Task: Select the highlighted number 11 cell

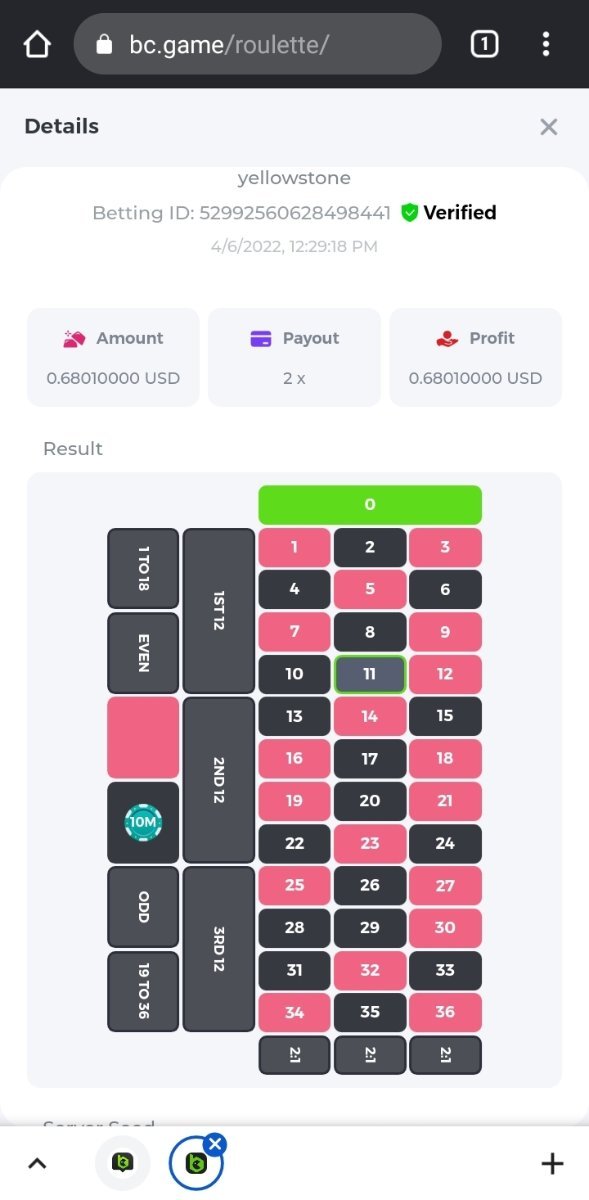Action: pos(370,674)
